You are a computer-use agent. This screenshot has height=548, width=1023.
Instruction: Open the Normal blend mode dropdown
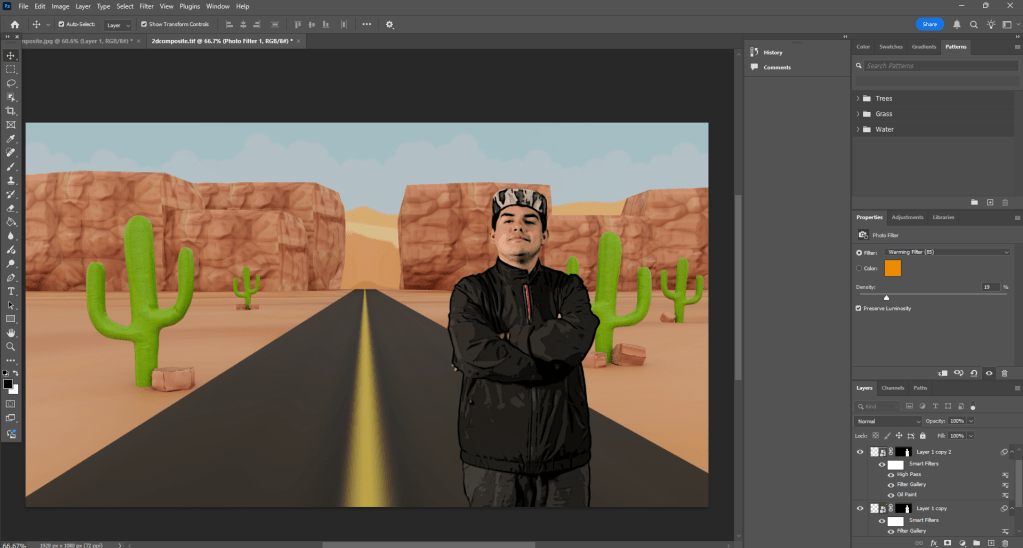887,421
